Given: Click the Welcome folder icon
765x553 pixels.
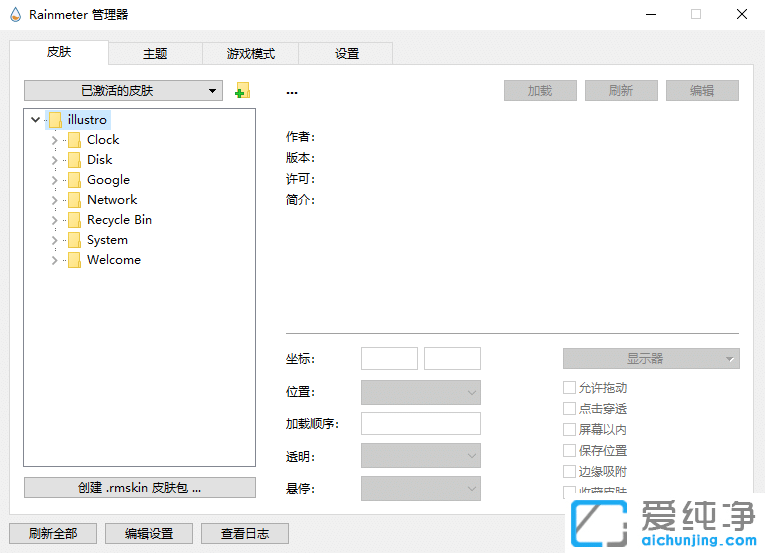Looking at the screenshot, I should tap(74, 260).
